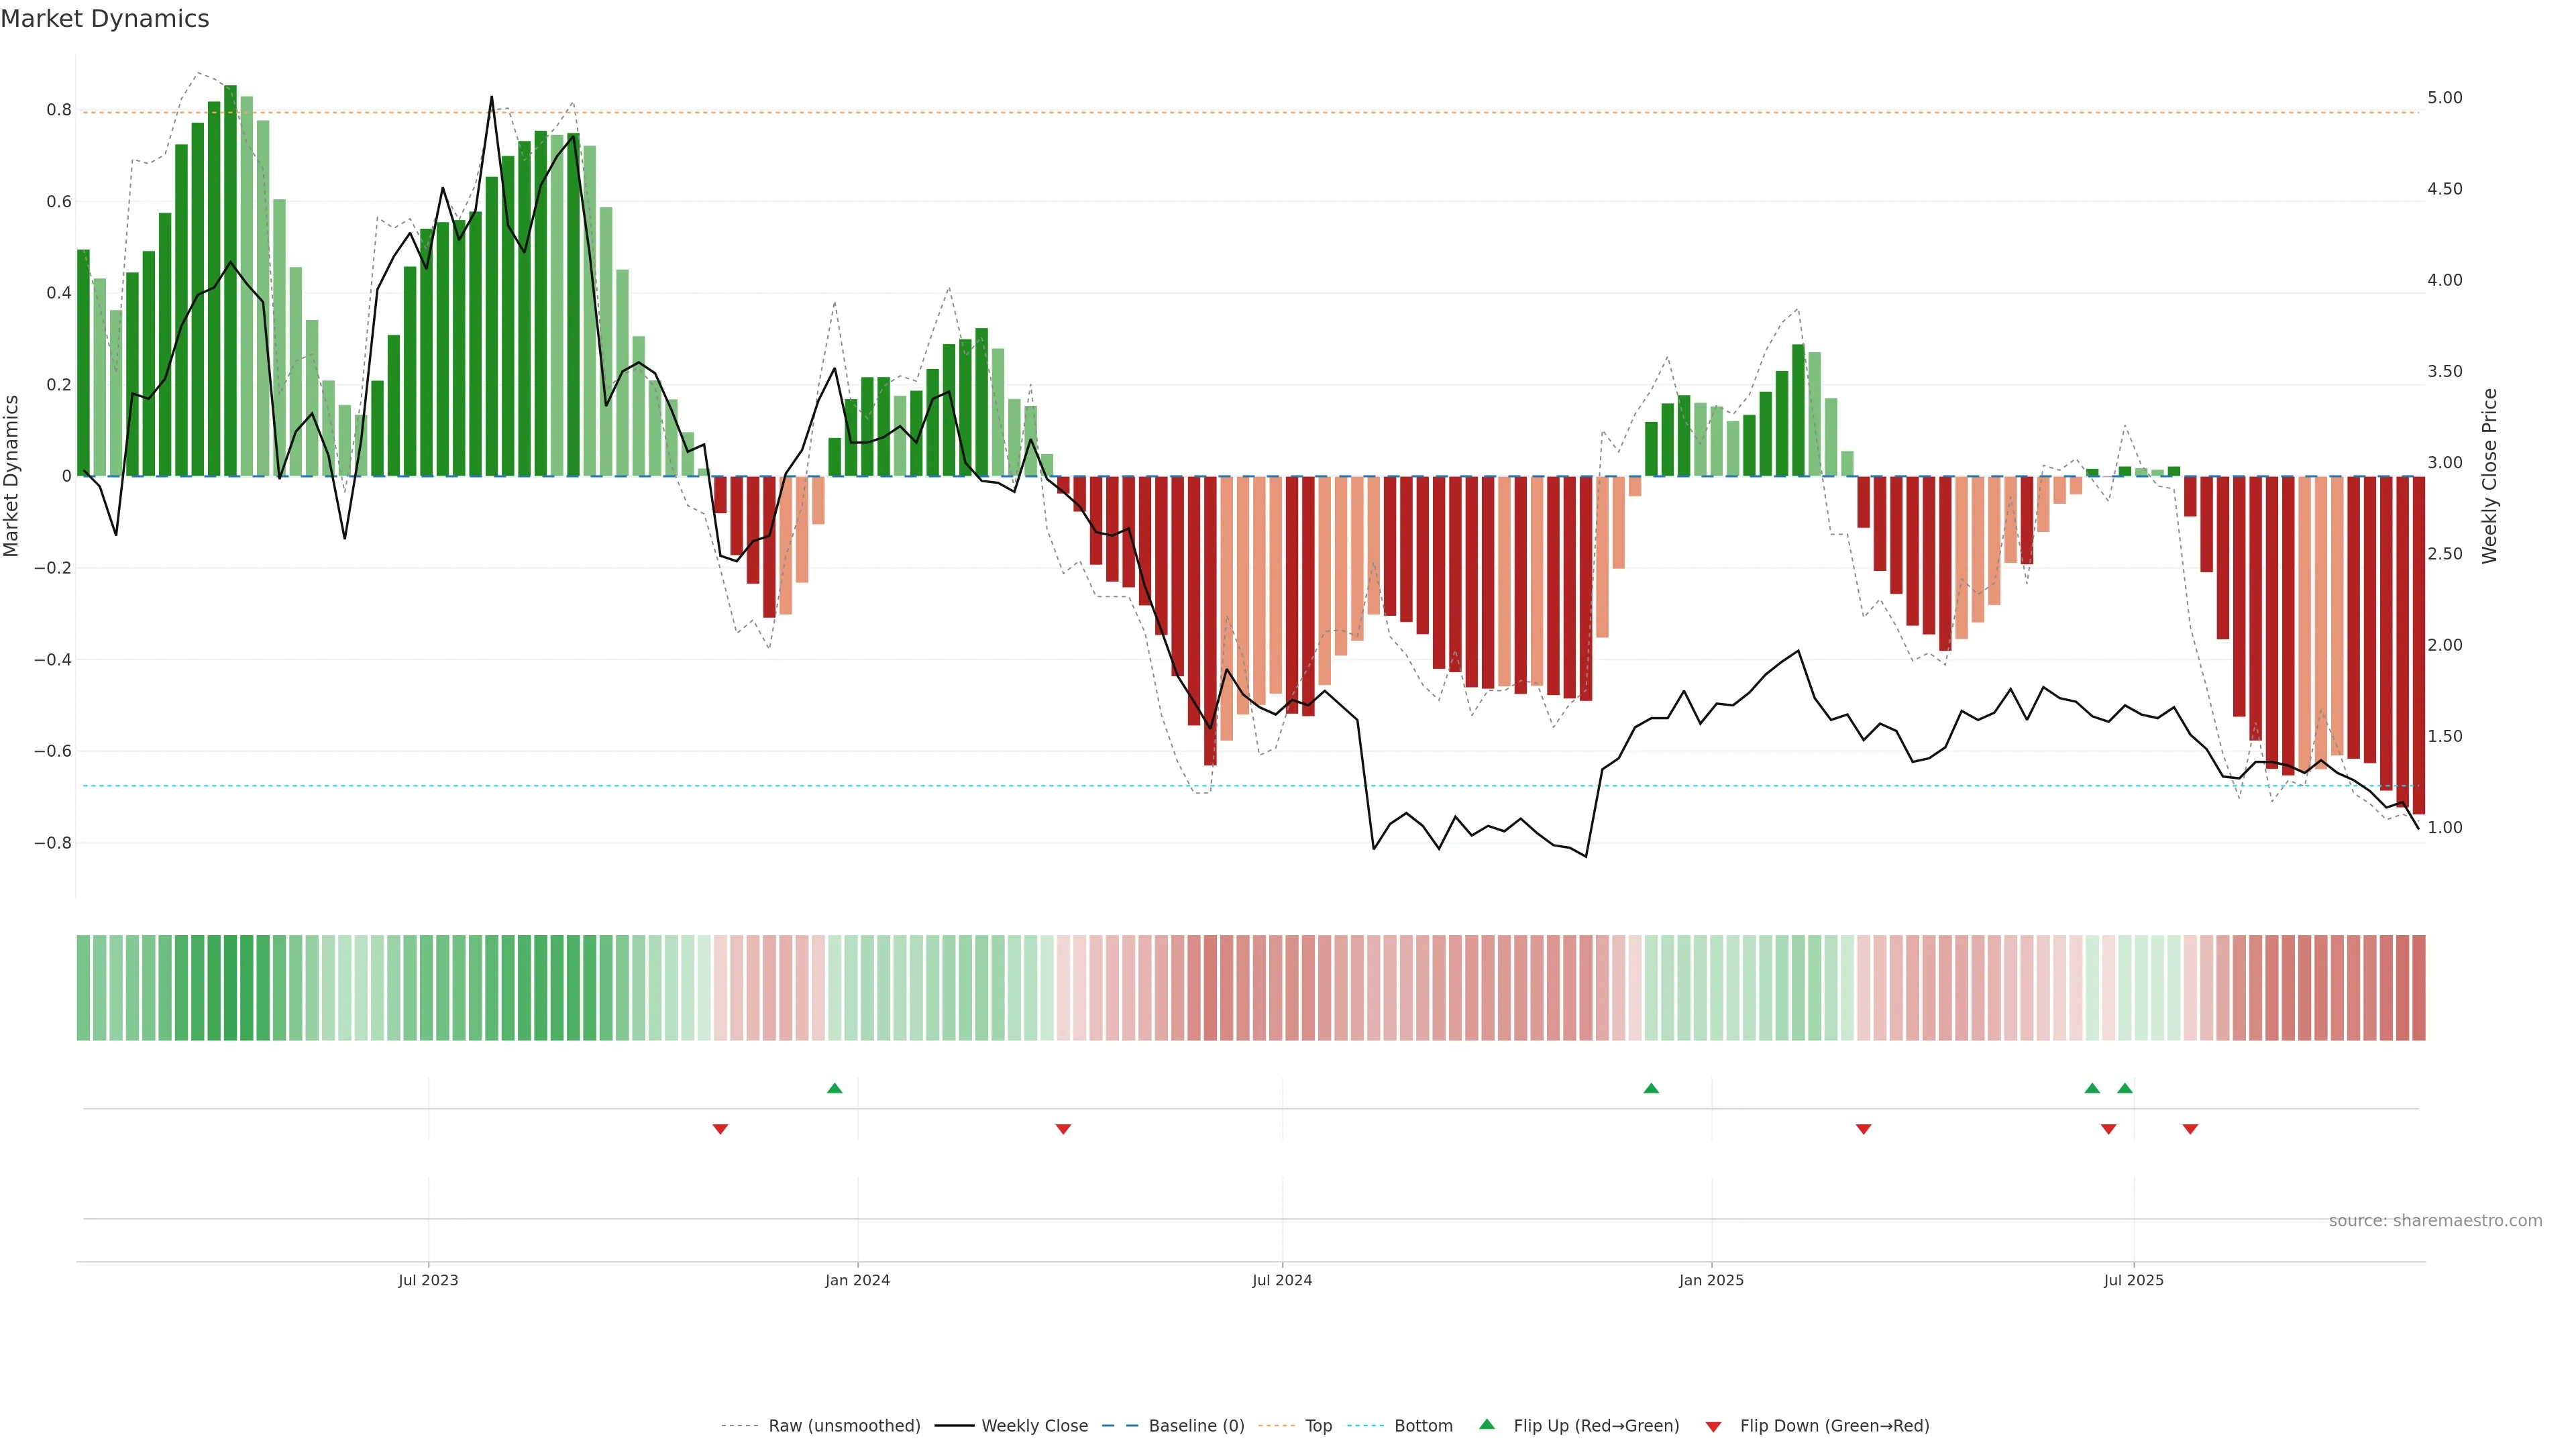Click the red triangle icon beside Flip Down legend
Screen dimensions: 2576x1449
[1713, 1426]
